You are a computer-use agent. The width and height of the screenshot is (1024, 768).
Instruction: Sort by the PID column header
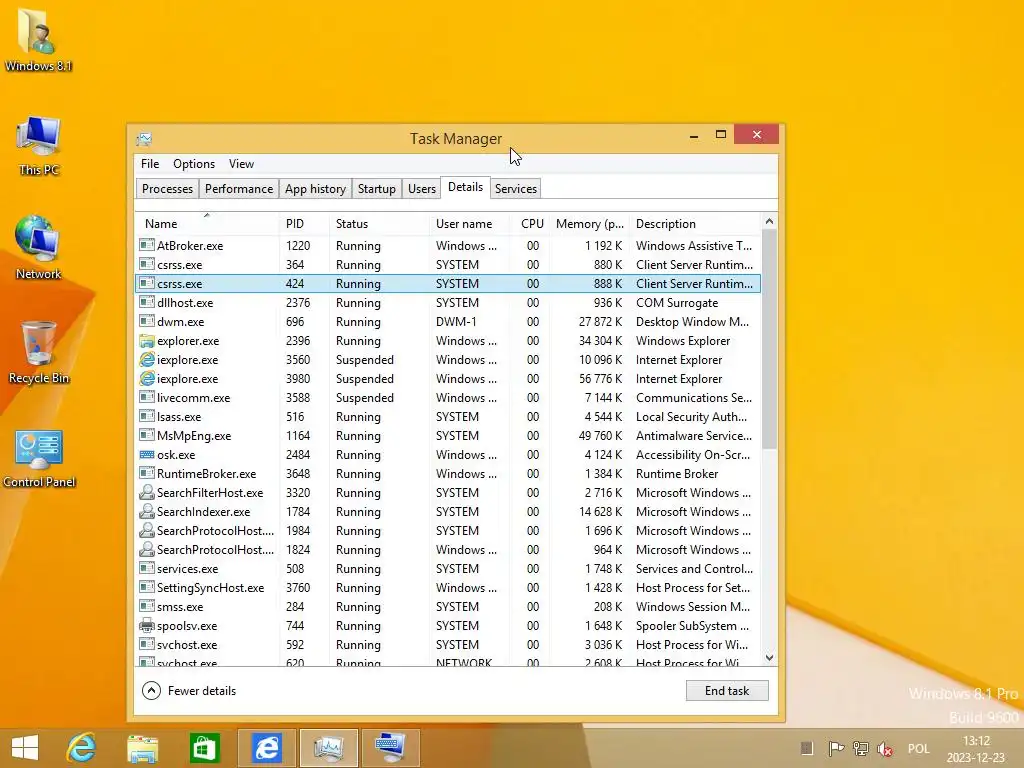[304, 223]
